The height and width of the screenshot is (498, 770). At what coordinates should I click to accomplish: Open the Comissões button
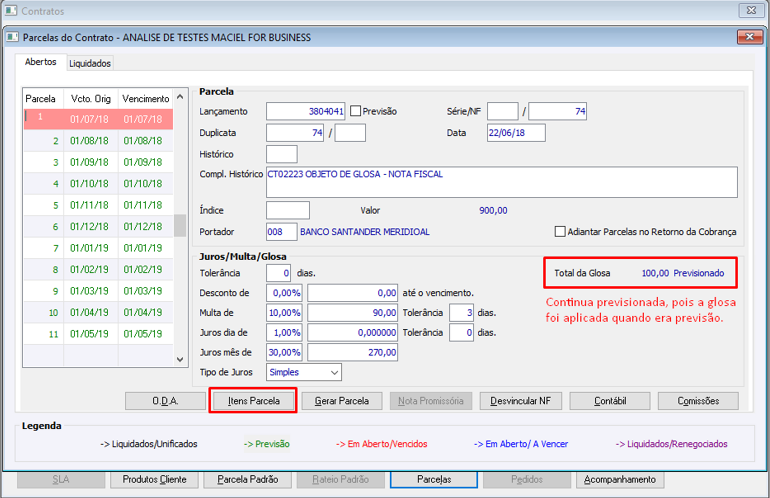tap(698, 401)
